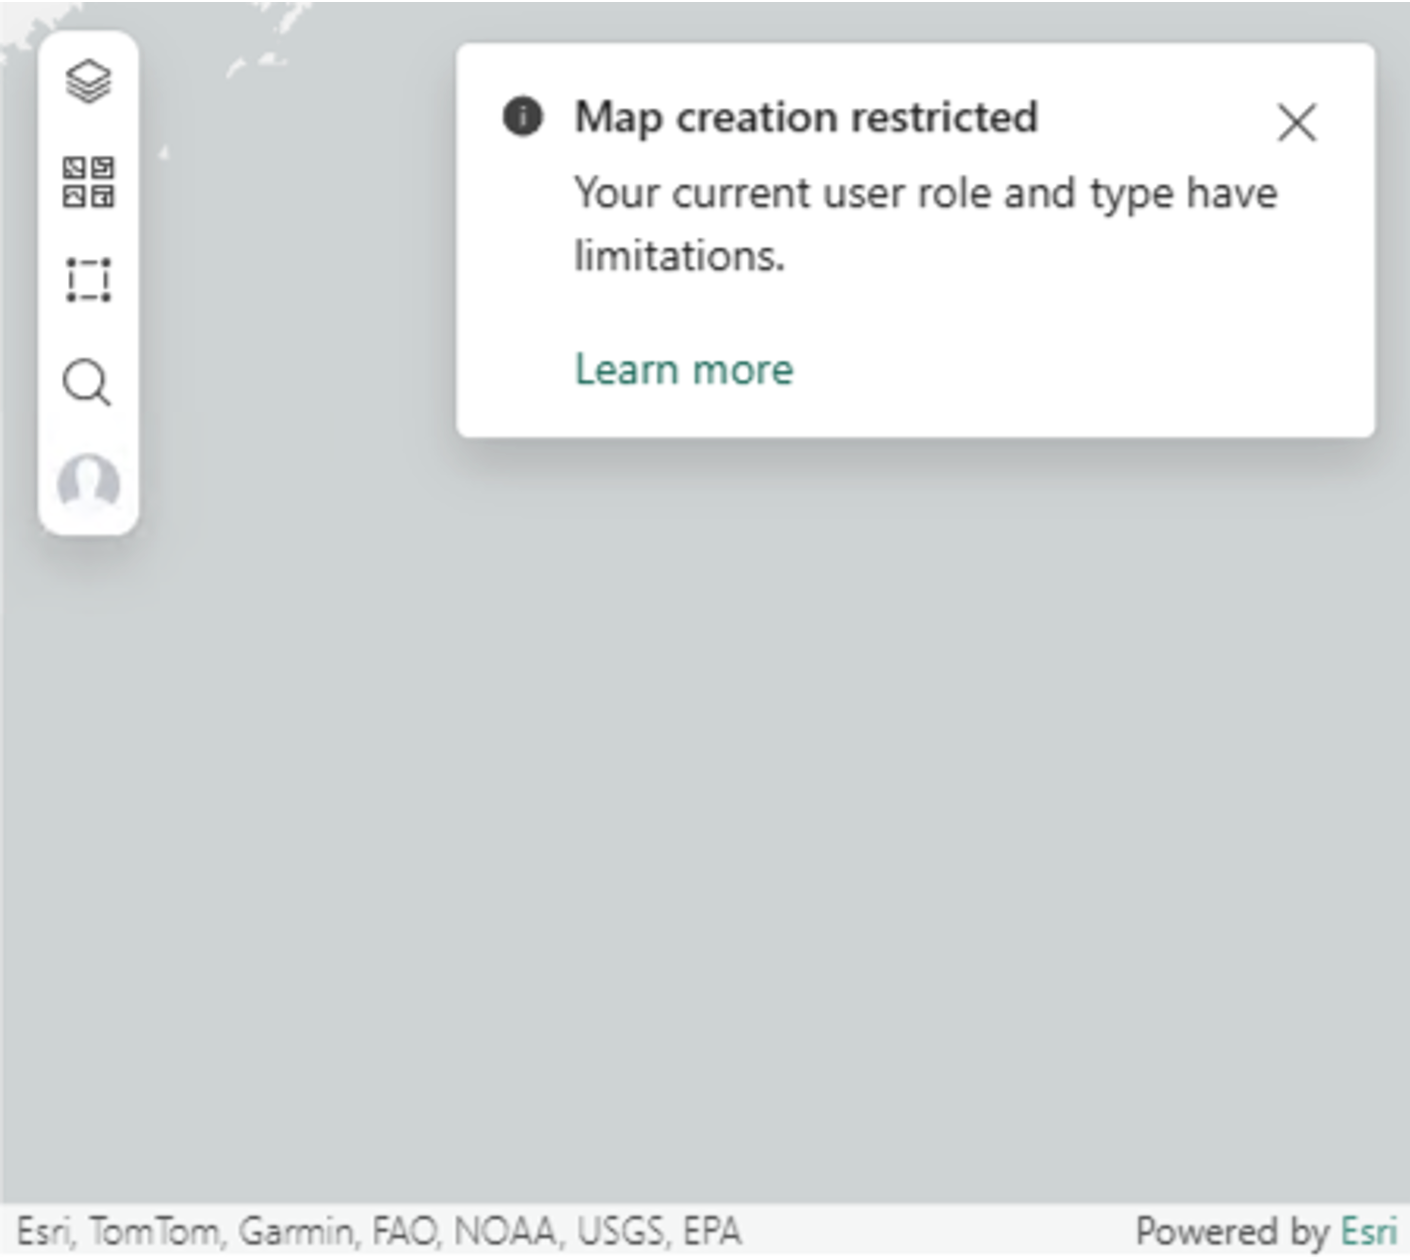Viewport: 1410px width, 1260px height.
Task: Click the Powered by label
Action: tap(1232, 1231)
